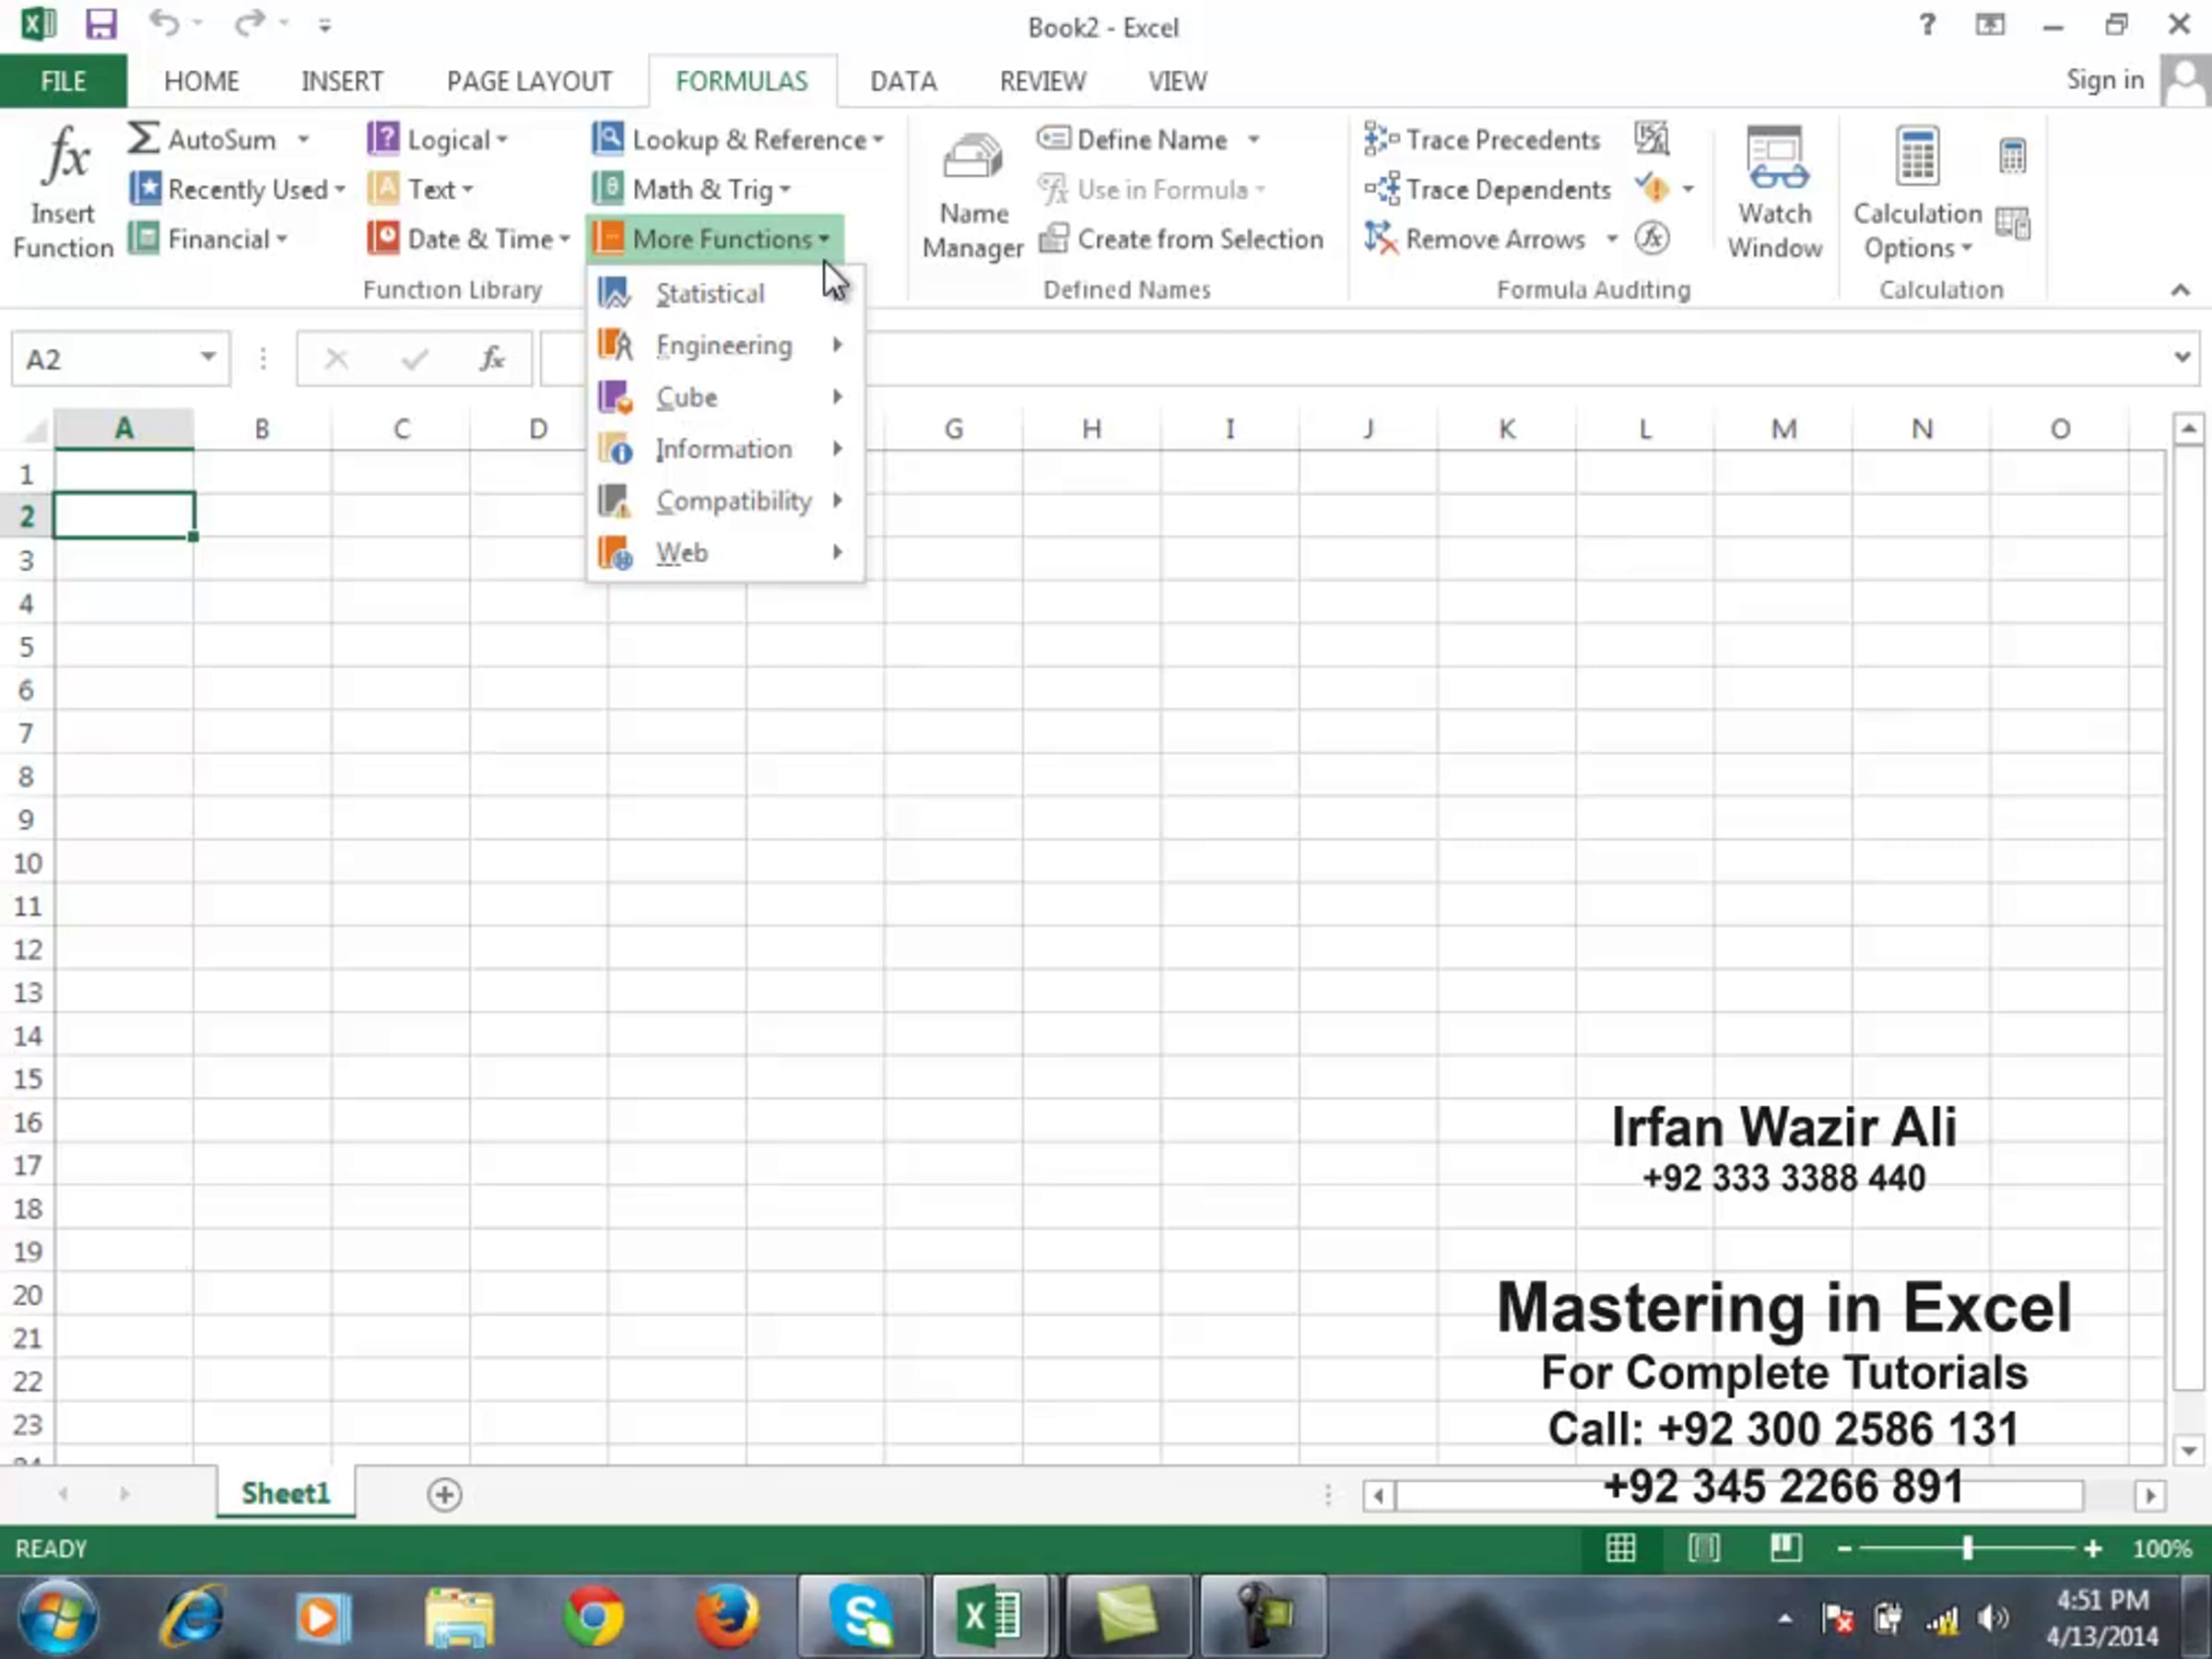Expand the formula bar
This screenshot has width=2212, height=1659.
coord(2181,357)
